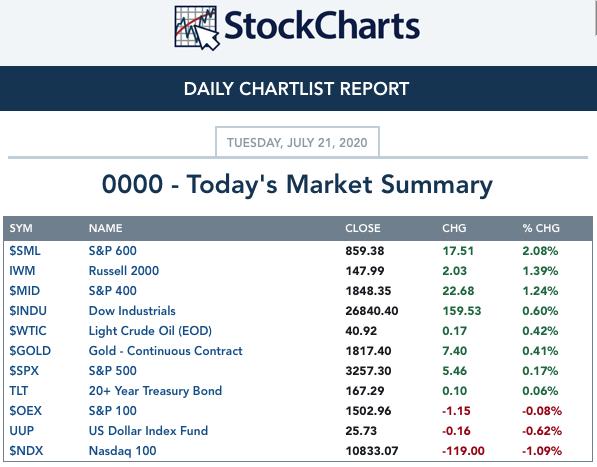Viewport: 597px width, 467px height.
Task: Click the Today's Market Summary heading
Action: 297,185
